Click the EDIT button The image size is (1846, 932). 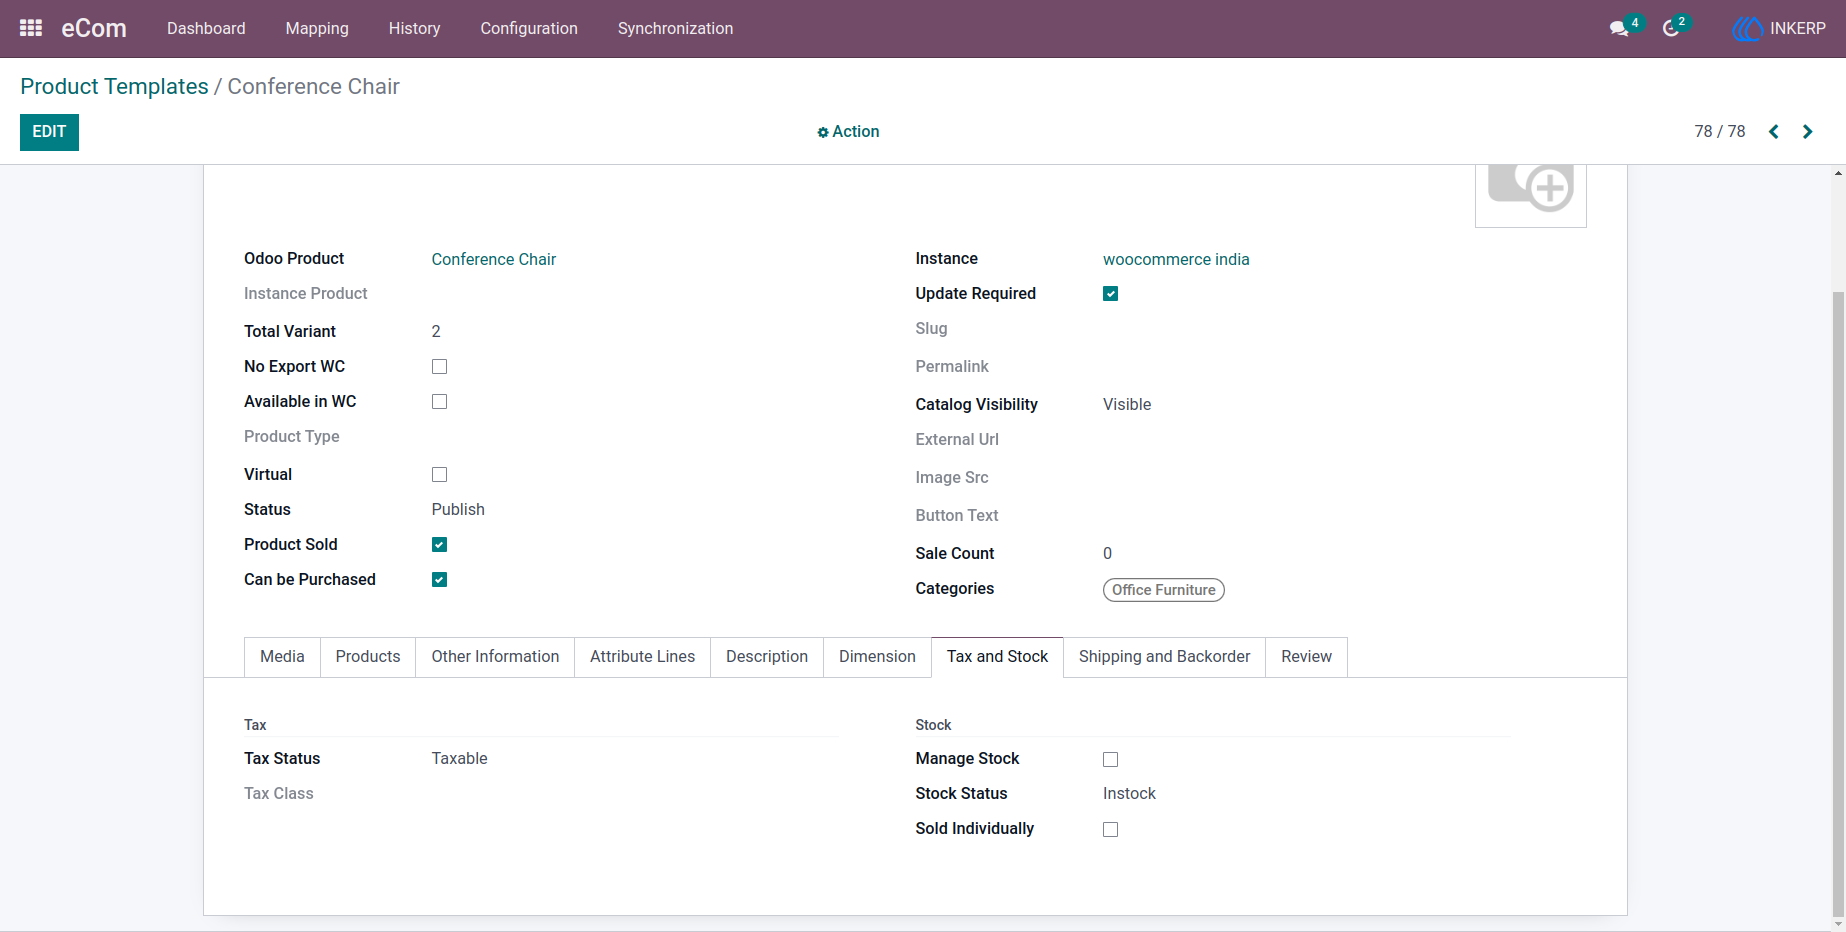pyautogui.click(x=49, y=132)
